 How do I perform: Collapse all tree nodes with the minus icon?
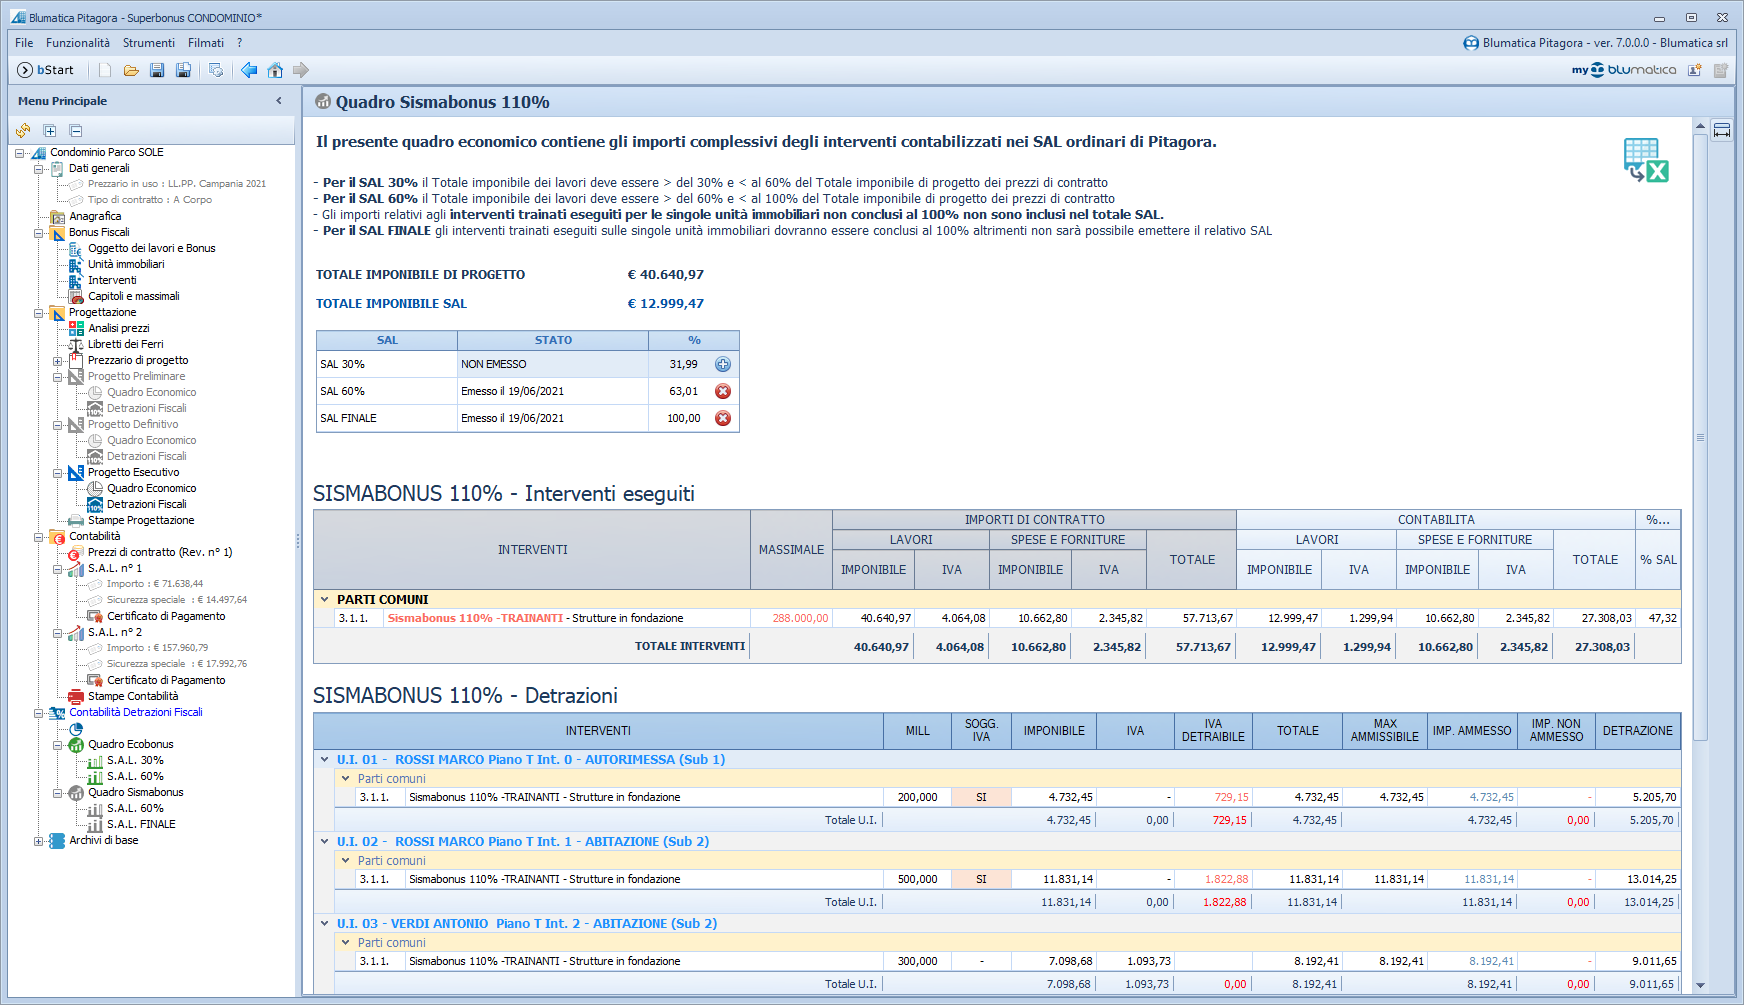click(76, 130)
